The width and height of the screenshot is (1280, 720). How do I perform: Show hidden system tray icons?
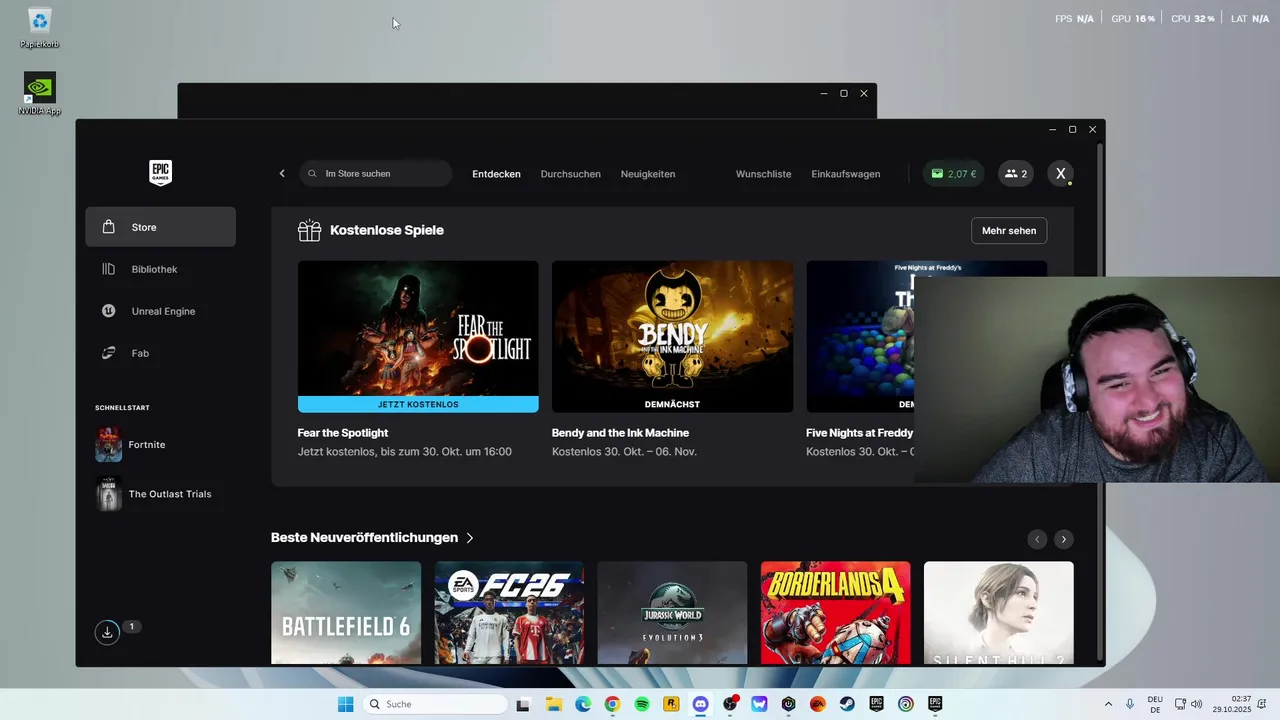click(1108, 704)
